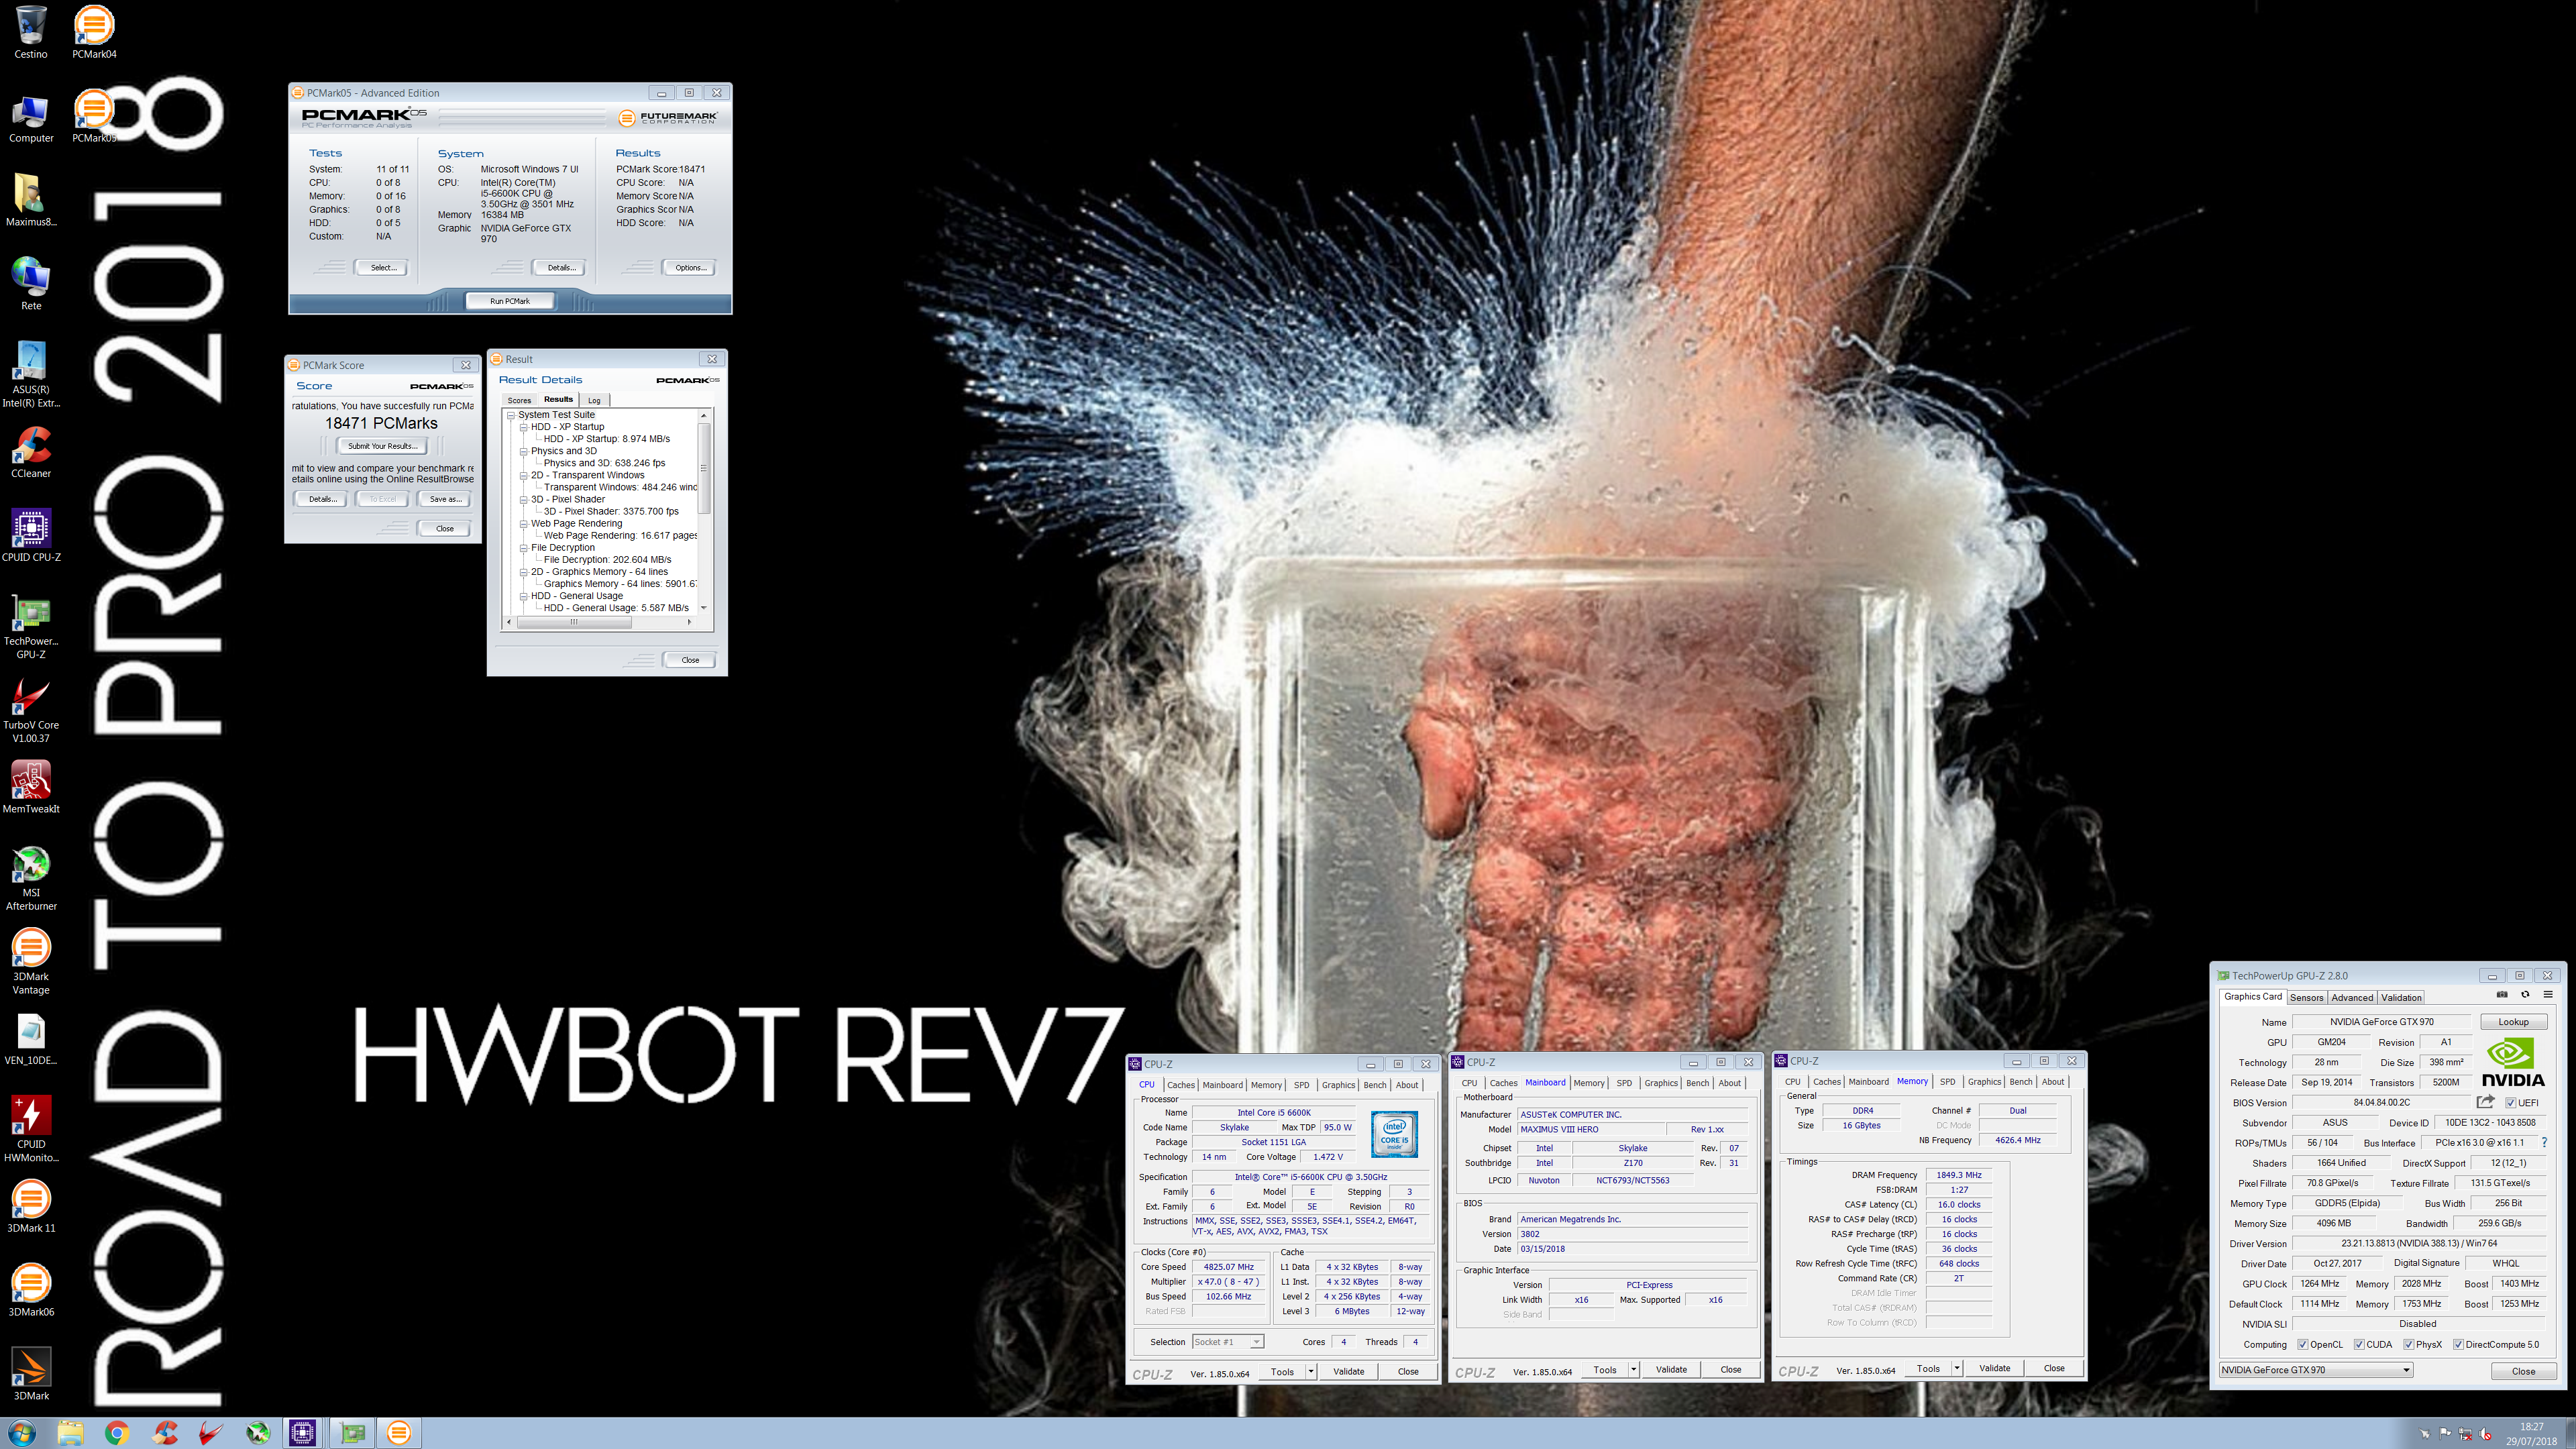Click the GPU-Z BIOS export share icon
The width and height of the screenshot is (2576, 1449).
[x=2486, y=1102]
